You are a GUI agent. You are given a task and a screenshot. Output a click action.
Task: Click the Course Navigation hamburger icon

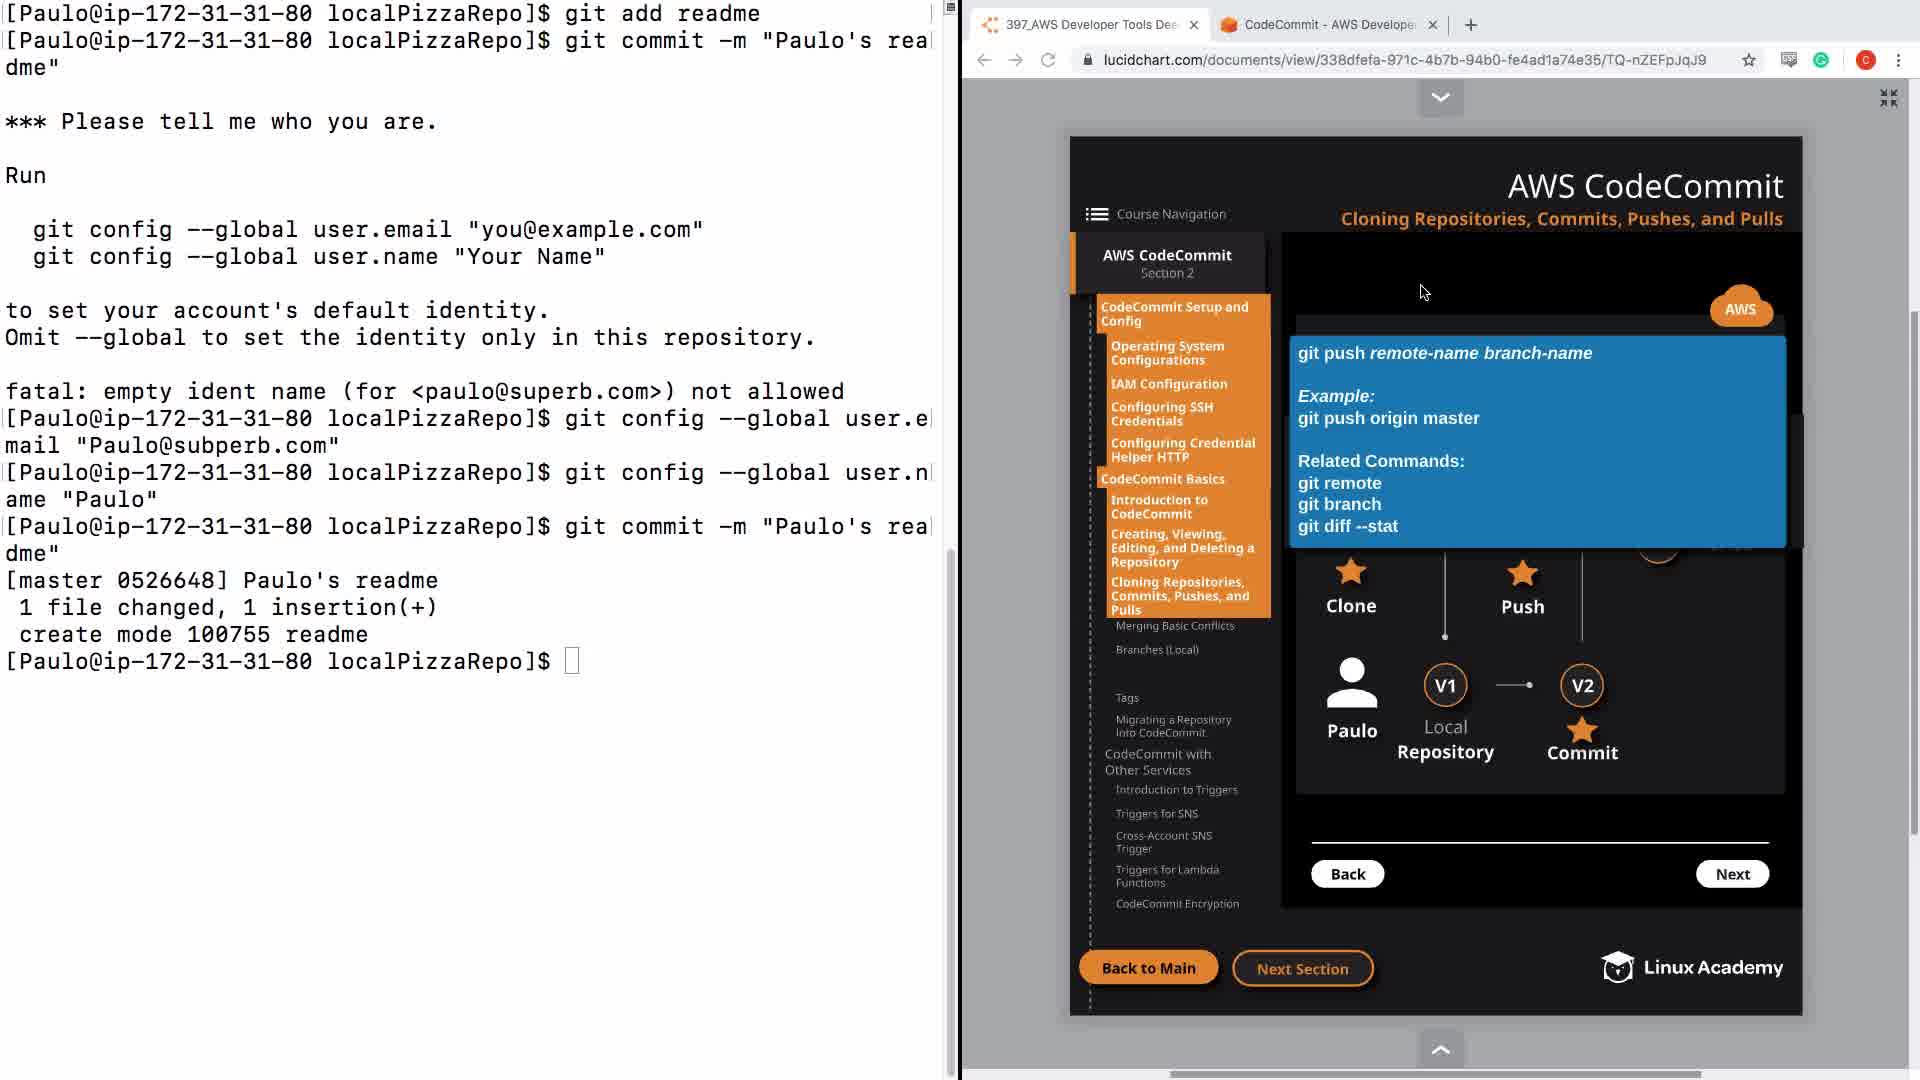click(1096, 214)
